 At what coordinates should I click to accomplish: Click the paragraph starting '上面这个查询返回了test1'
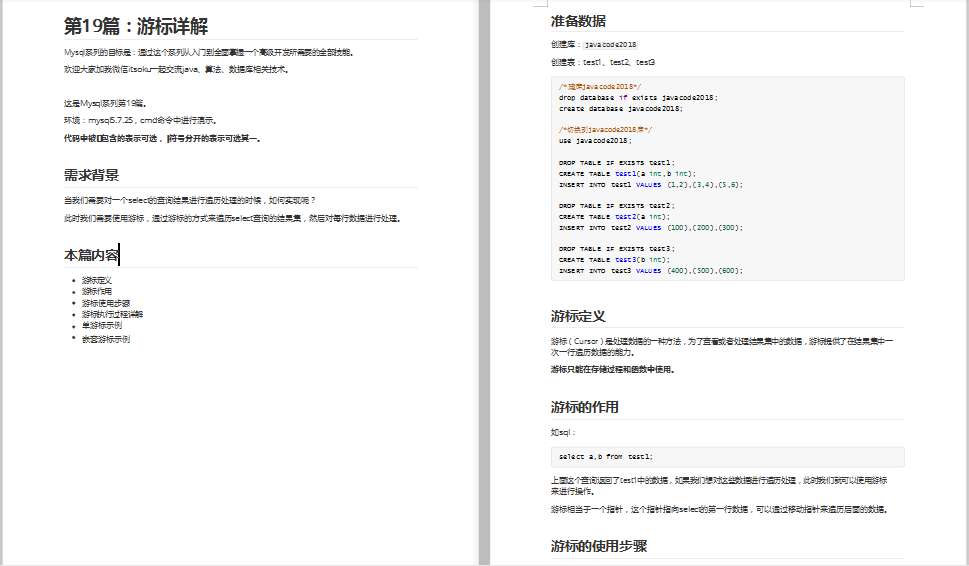pos(719,486)
